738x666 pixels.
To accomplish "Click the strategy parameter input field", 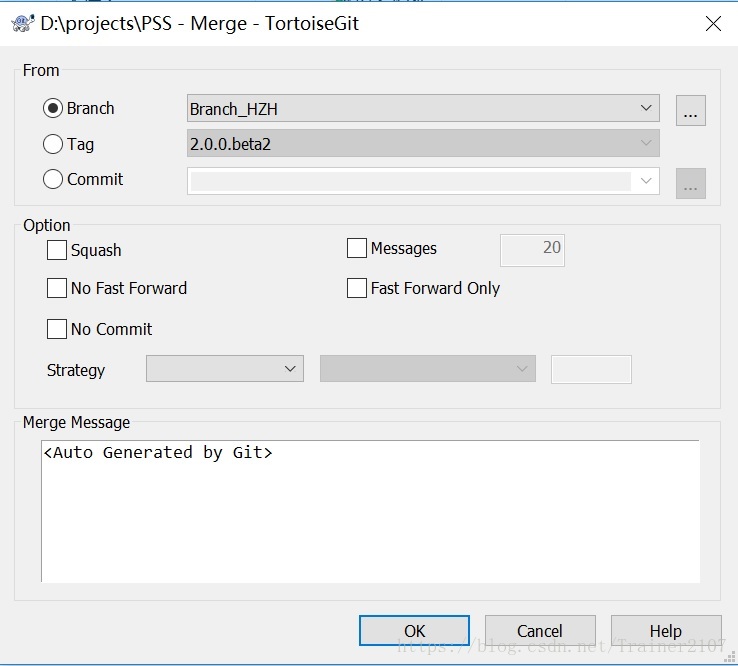I will [591, 369].
